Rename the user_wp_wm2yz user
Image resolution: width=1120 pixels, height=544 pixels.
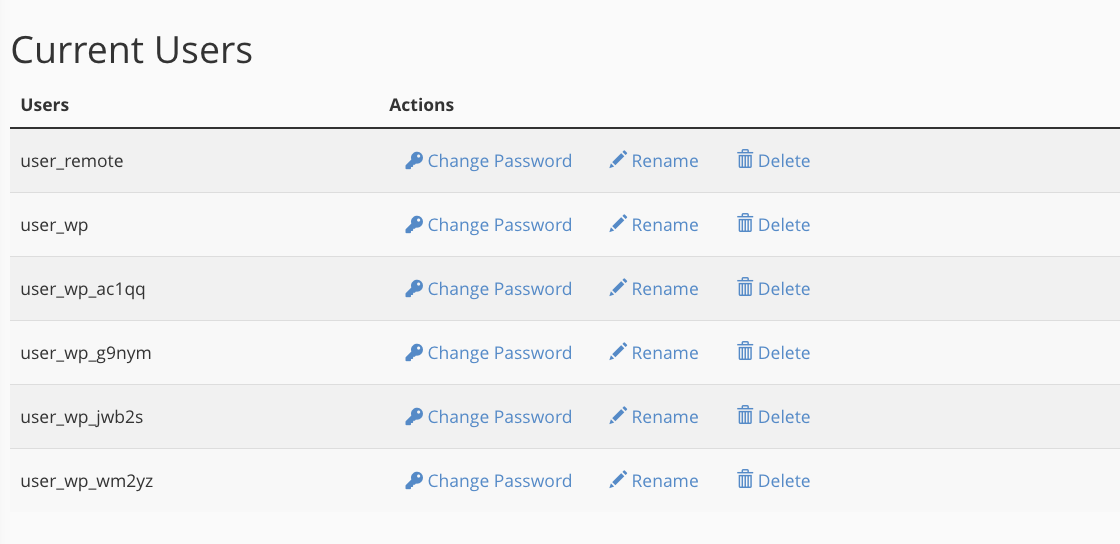pos(664,481)
